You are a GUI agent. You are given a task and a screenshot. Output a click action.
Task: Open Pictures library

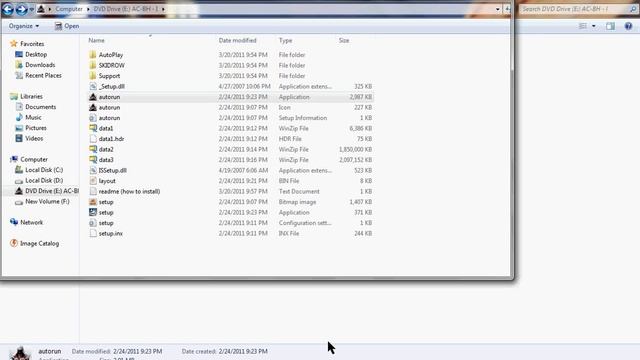pyautogui.click(x=36, y=128)
